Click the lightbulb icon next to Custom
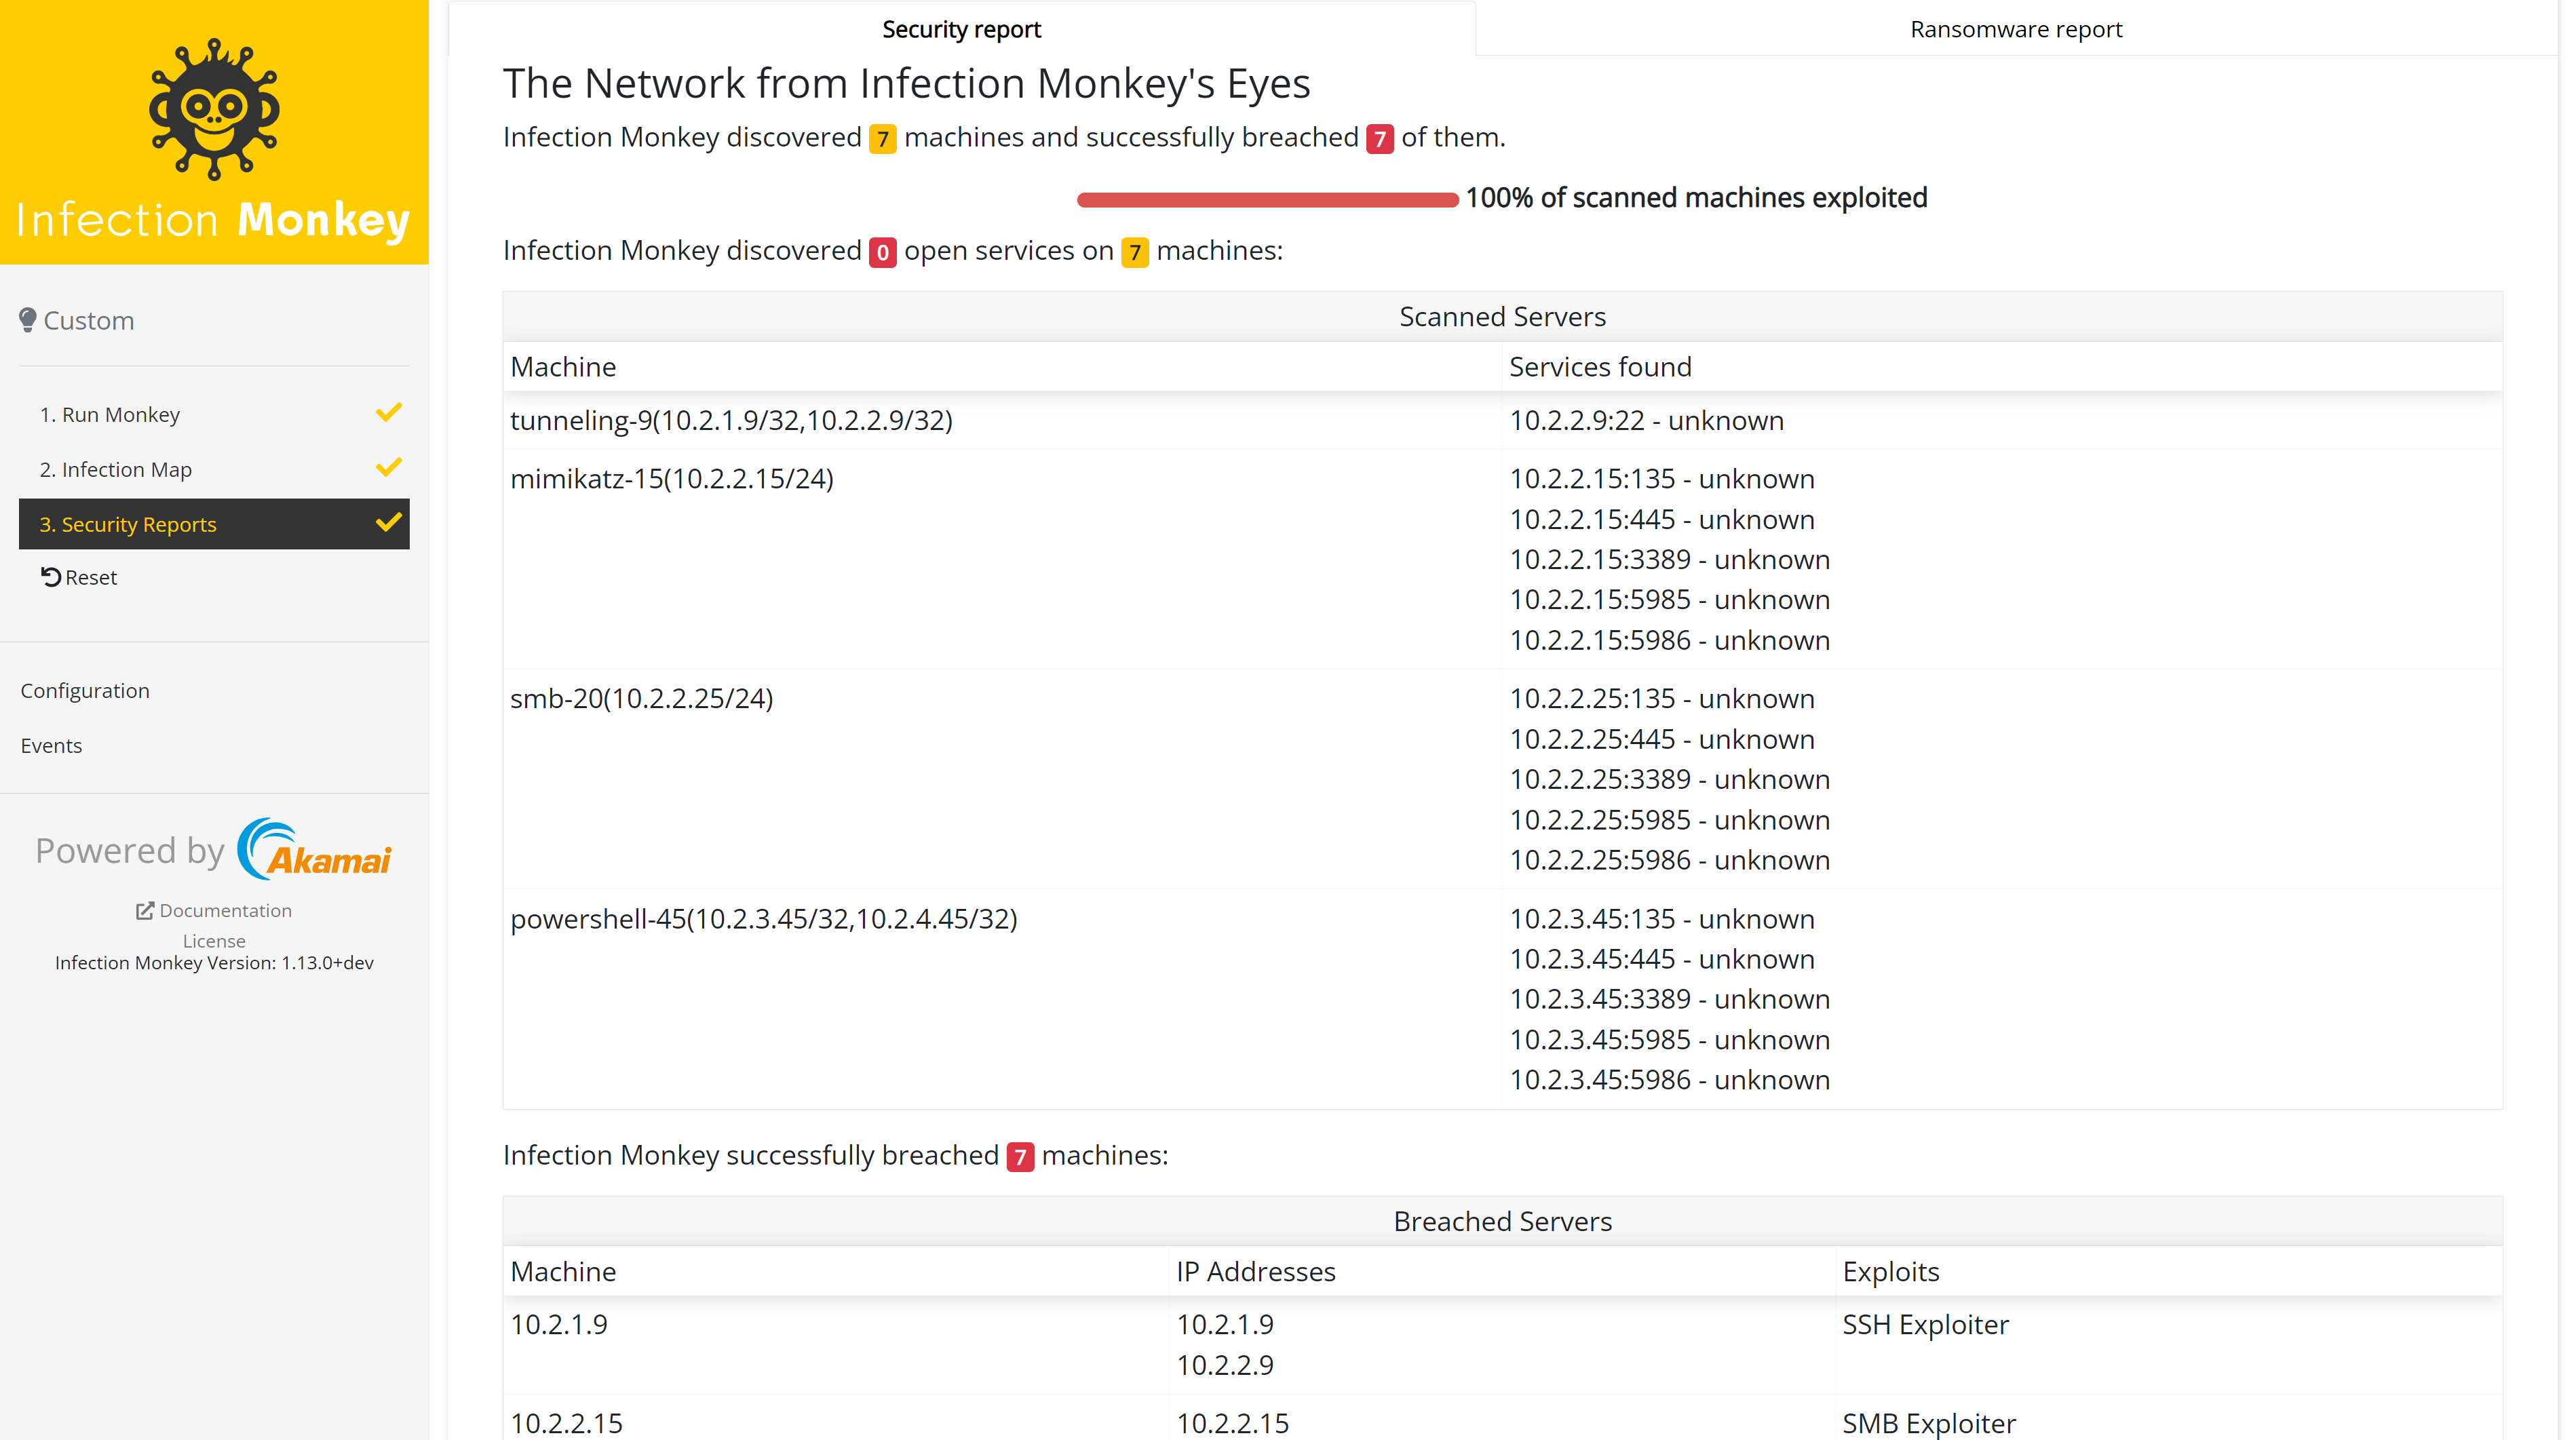This screenshot has height=1440, width=2576. click(28, 320)
